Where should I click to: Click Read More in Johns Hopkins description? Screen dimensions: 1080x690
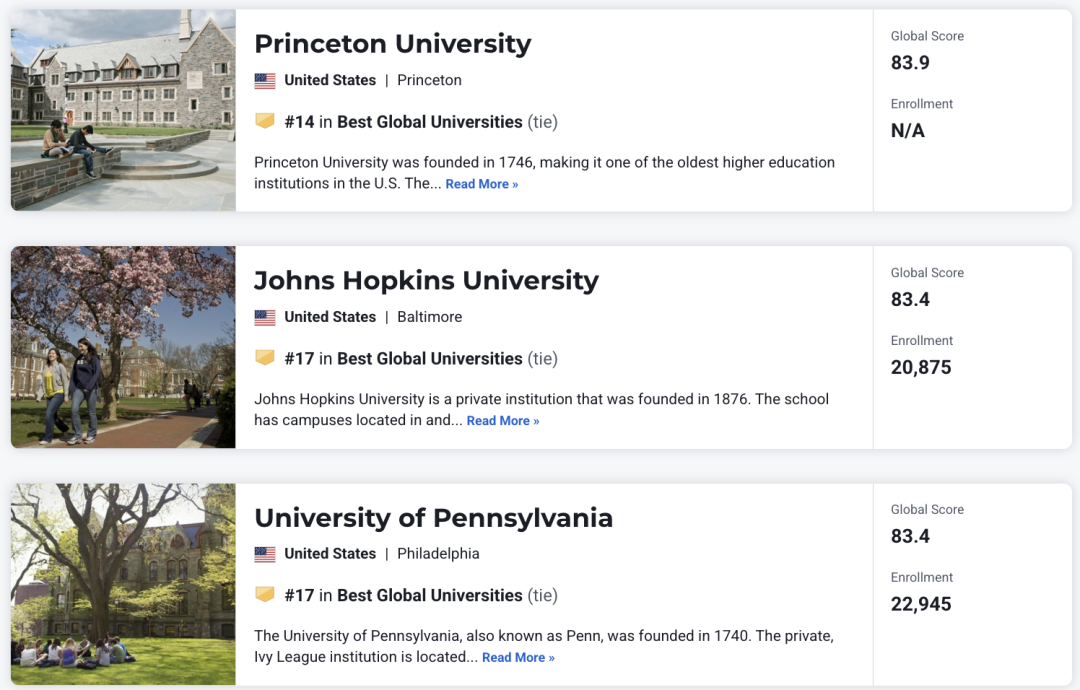[503, 421]
